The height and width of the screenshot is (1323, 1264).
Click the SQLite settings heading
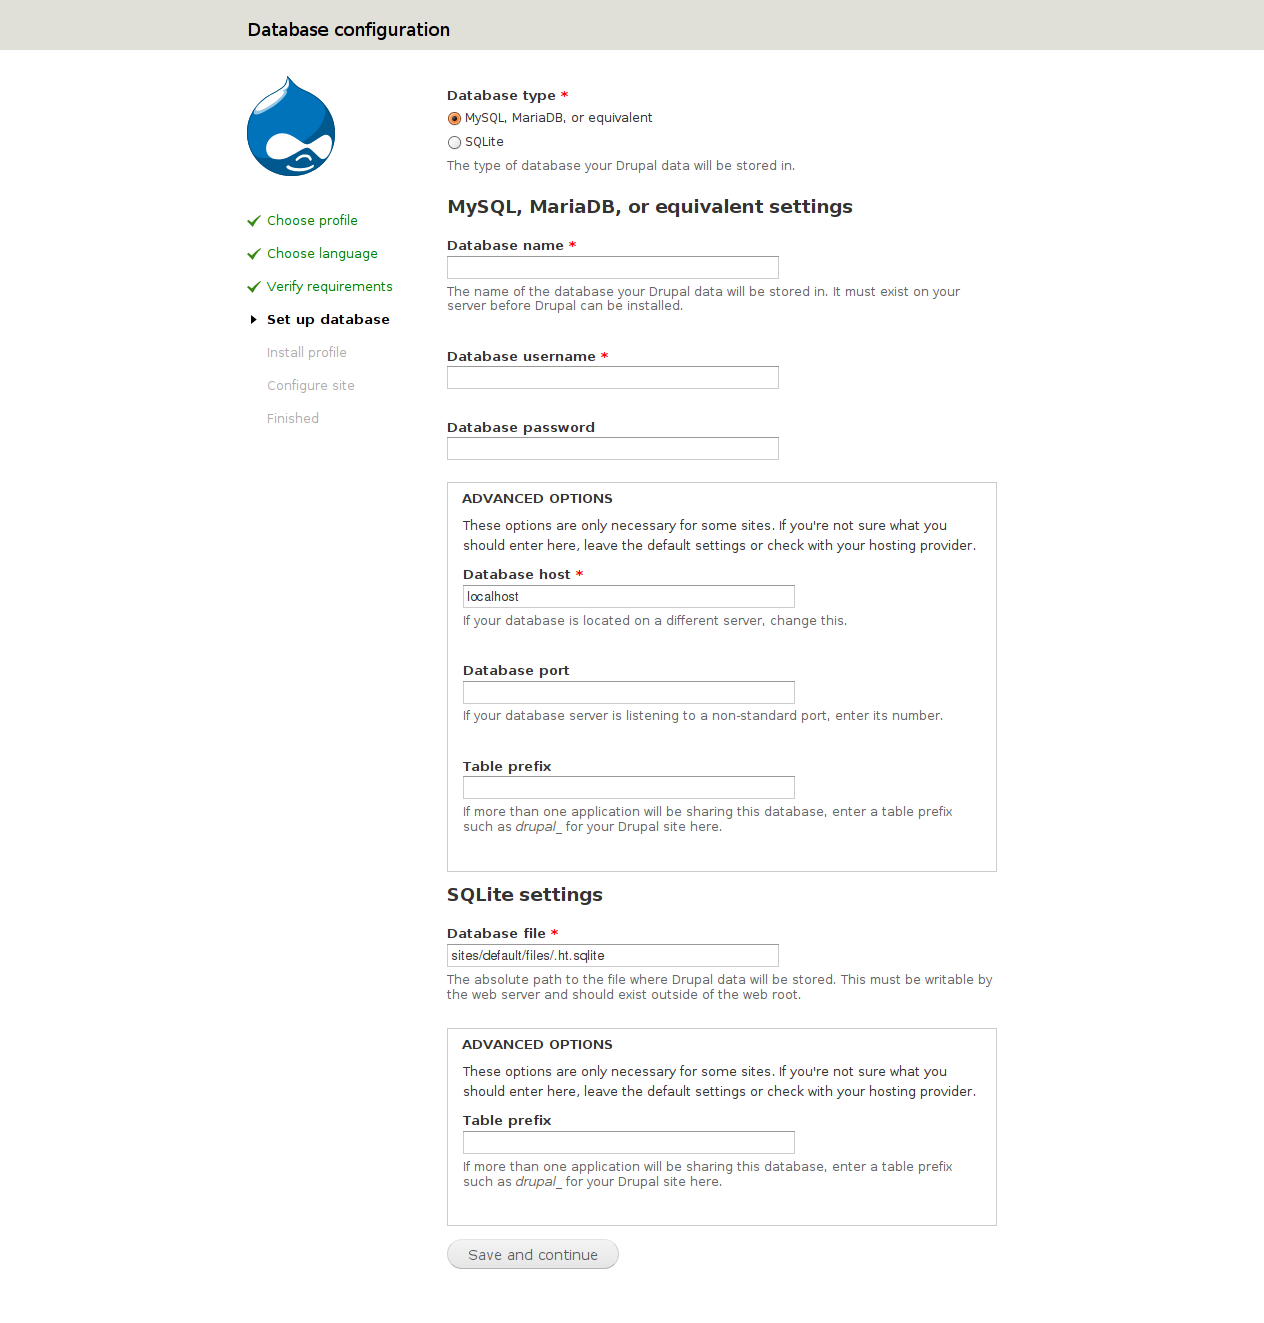point(525,895)
